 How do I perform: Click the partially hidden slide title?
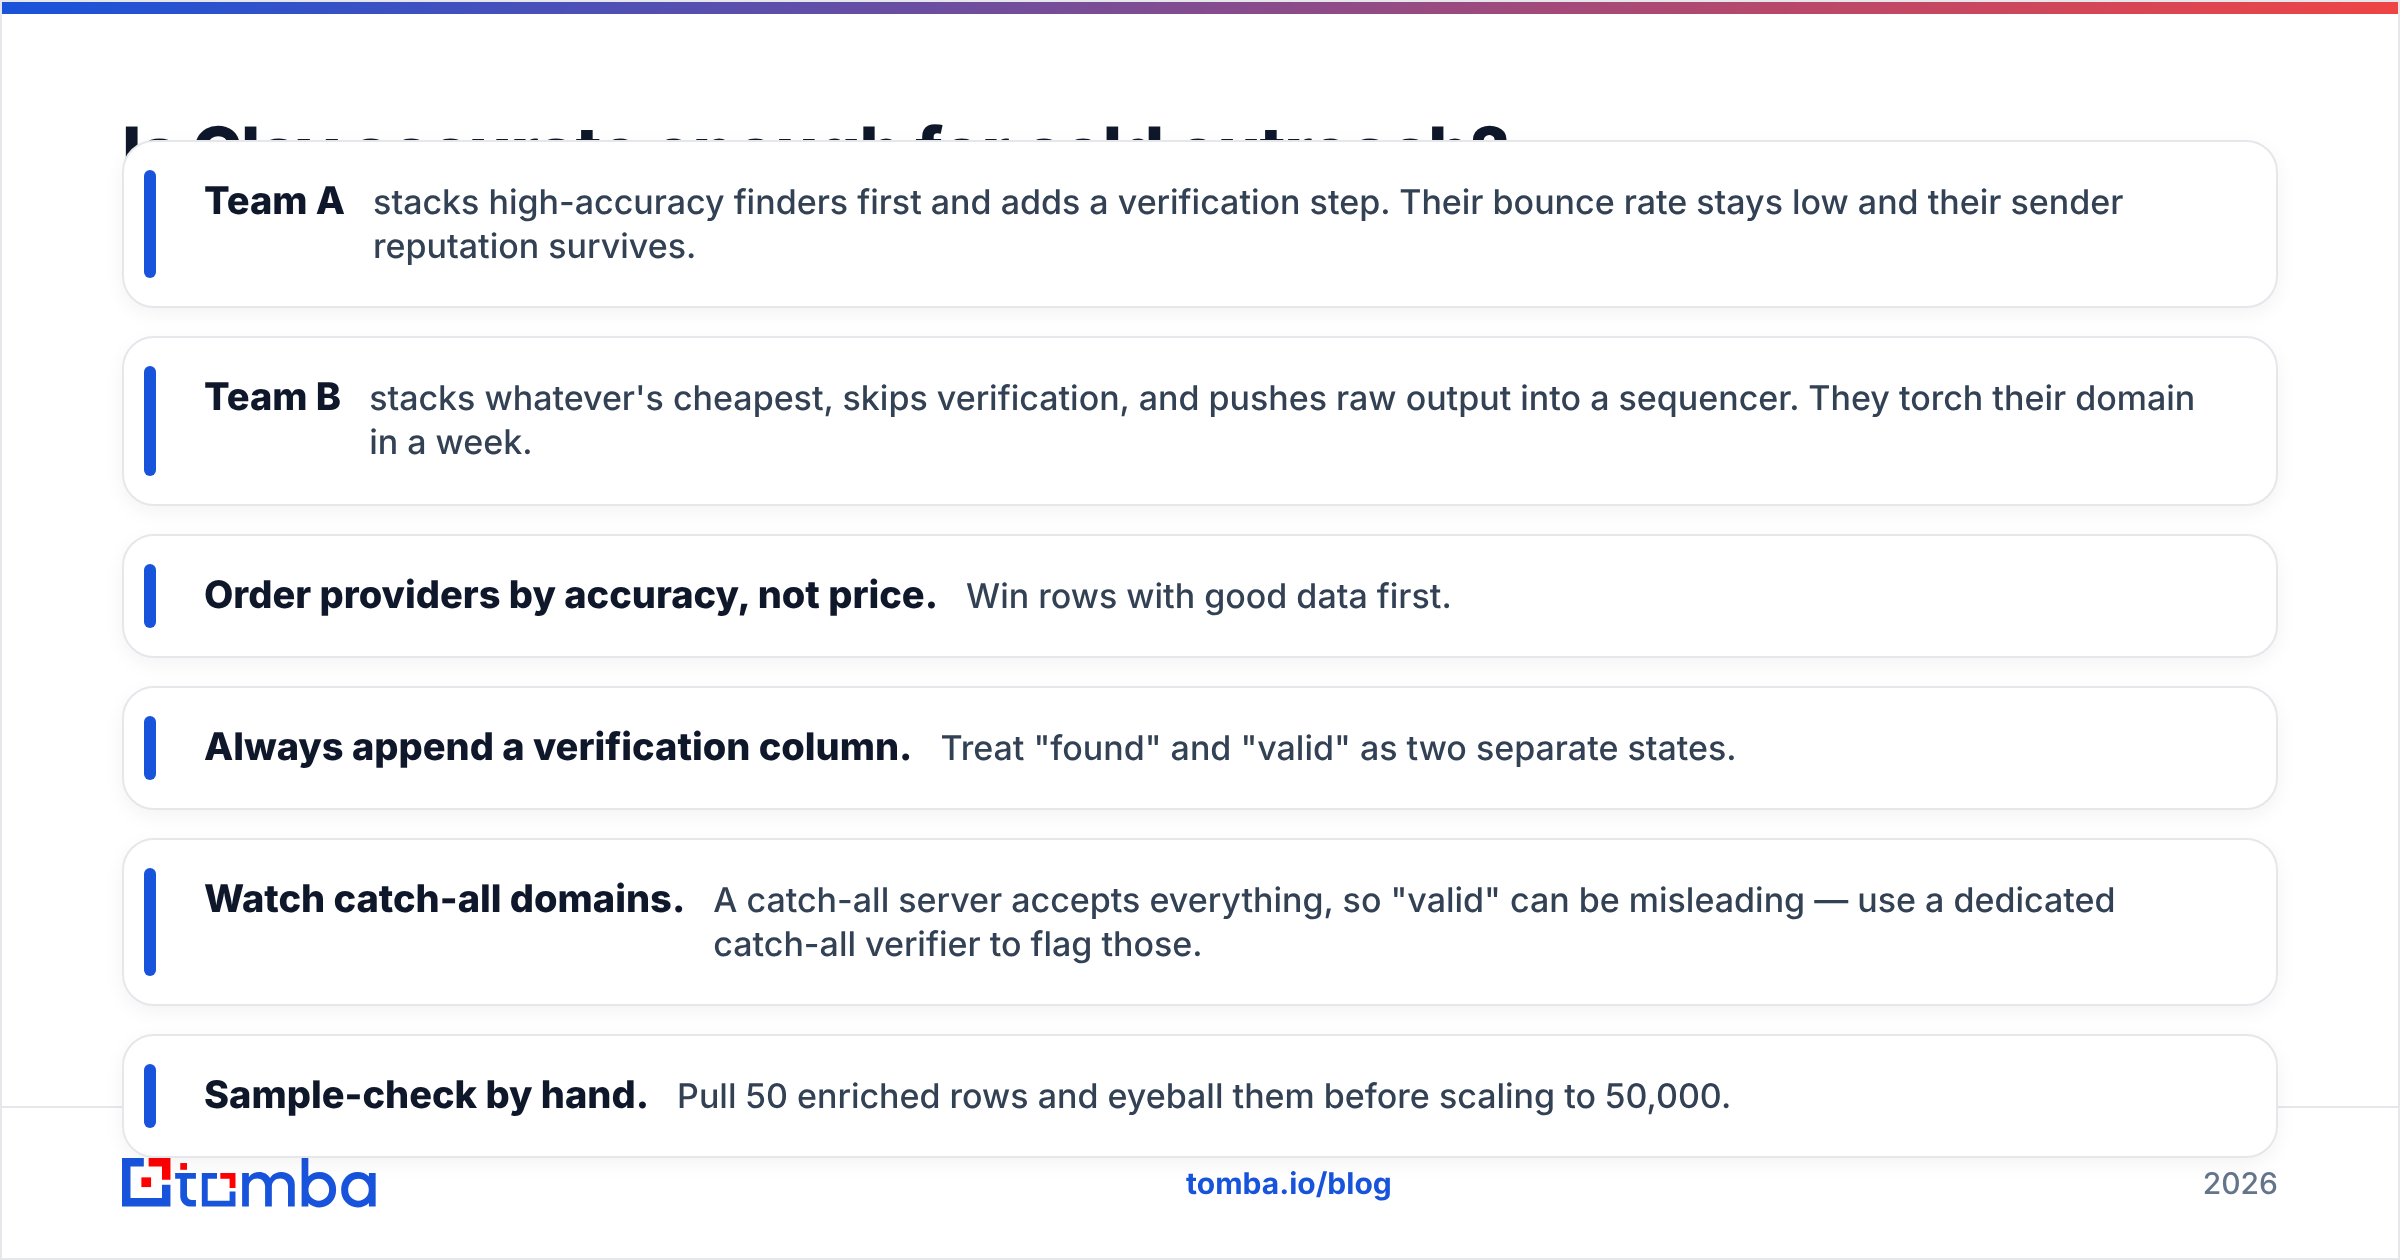815,133
